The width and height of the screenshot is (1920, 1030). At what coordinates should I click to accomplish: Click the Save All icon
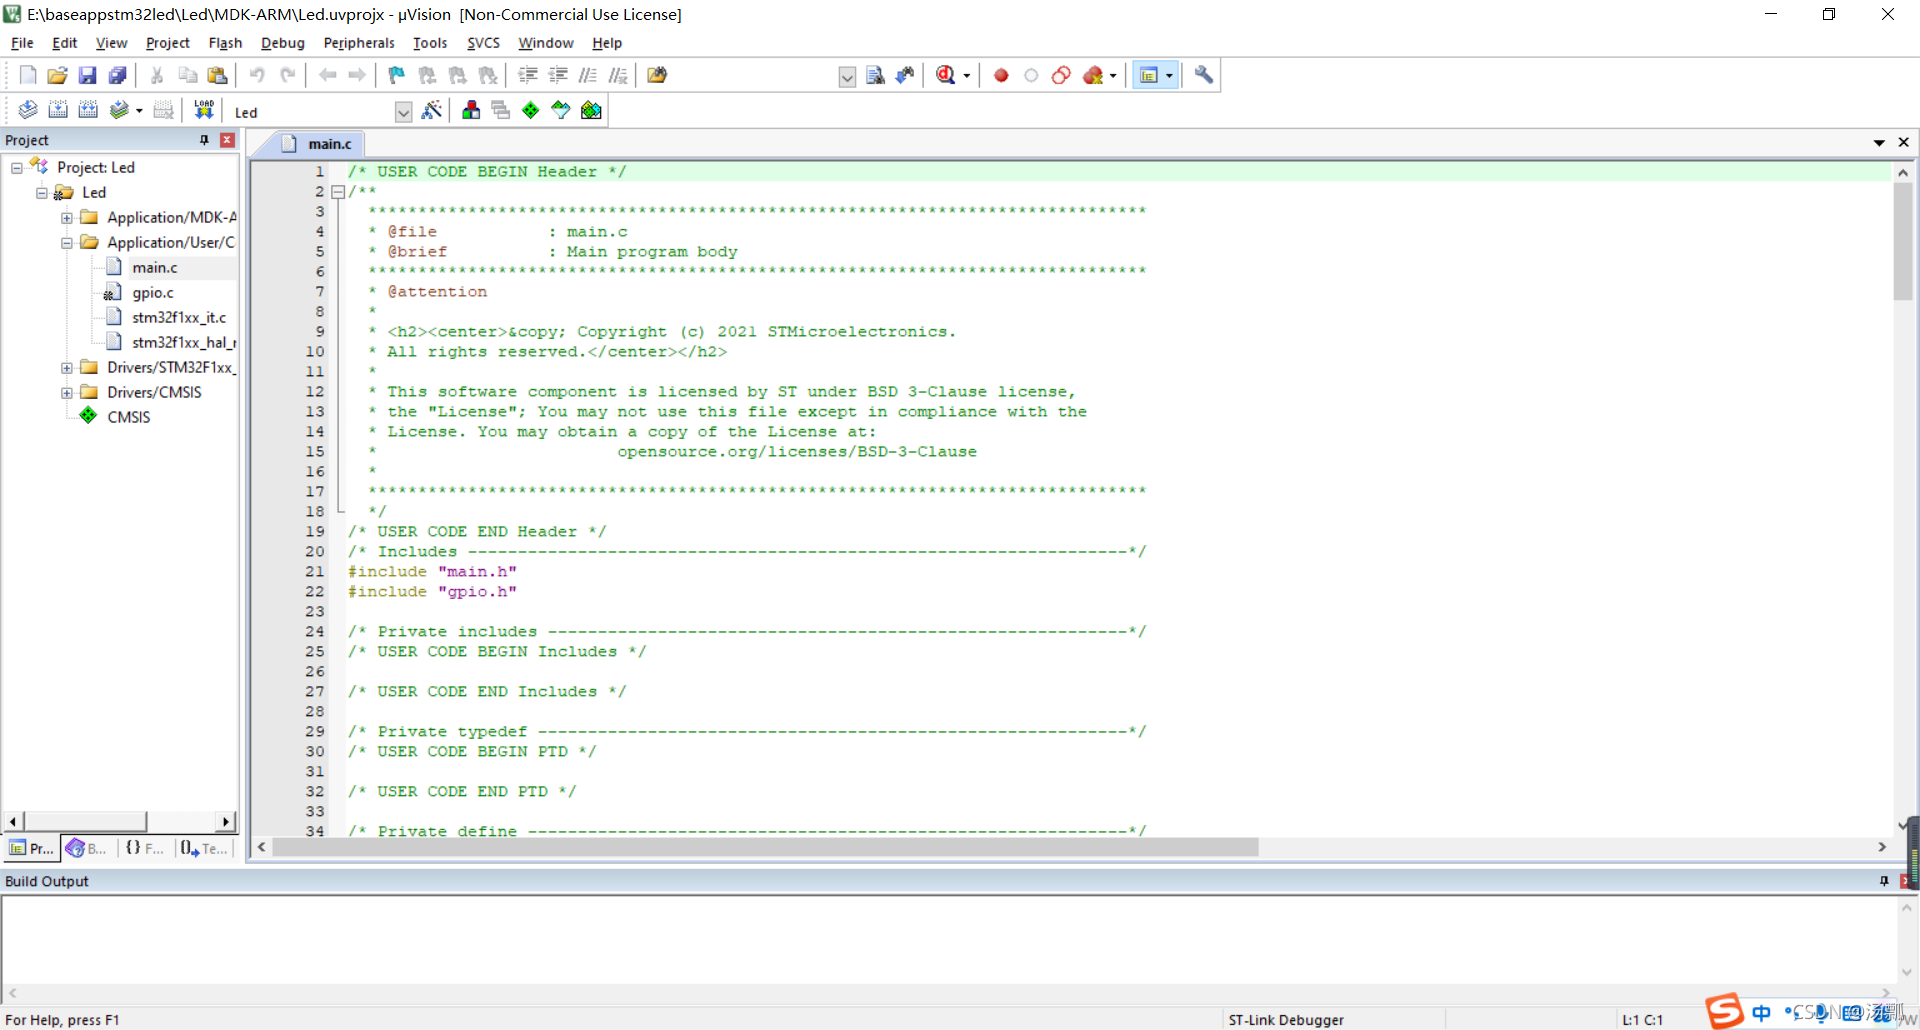tap(118, 75)
